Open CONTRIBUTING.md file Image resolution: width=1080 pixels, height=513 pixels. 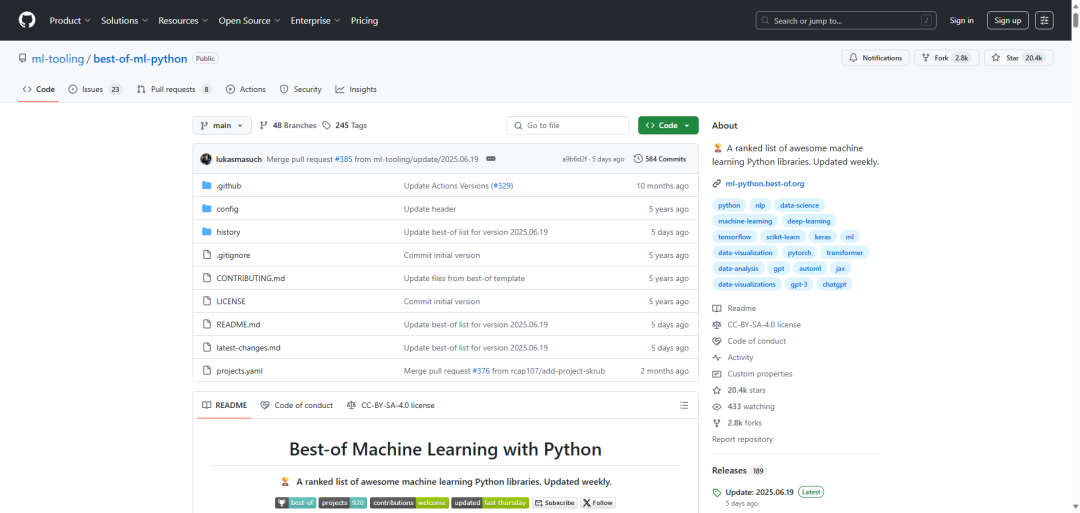(251, 278)
